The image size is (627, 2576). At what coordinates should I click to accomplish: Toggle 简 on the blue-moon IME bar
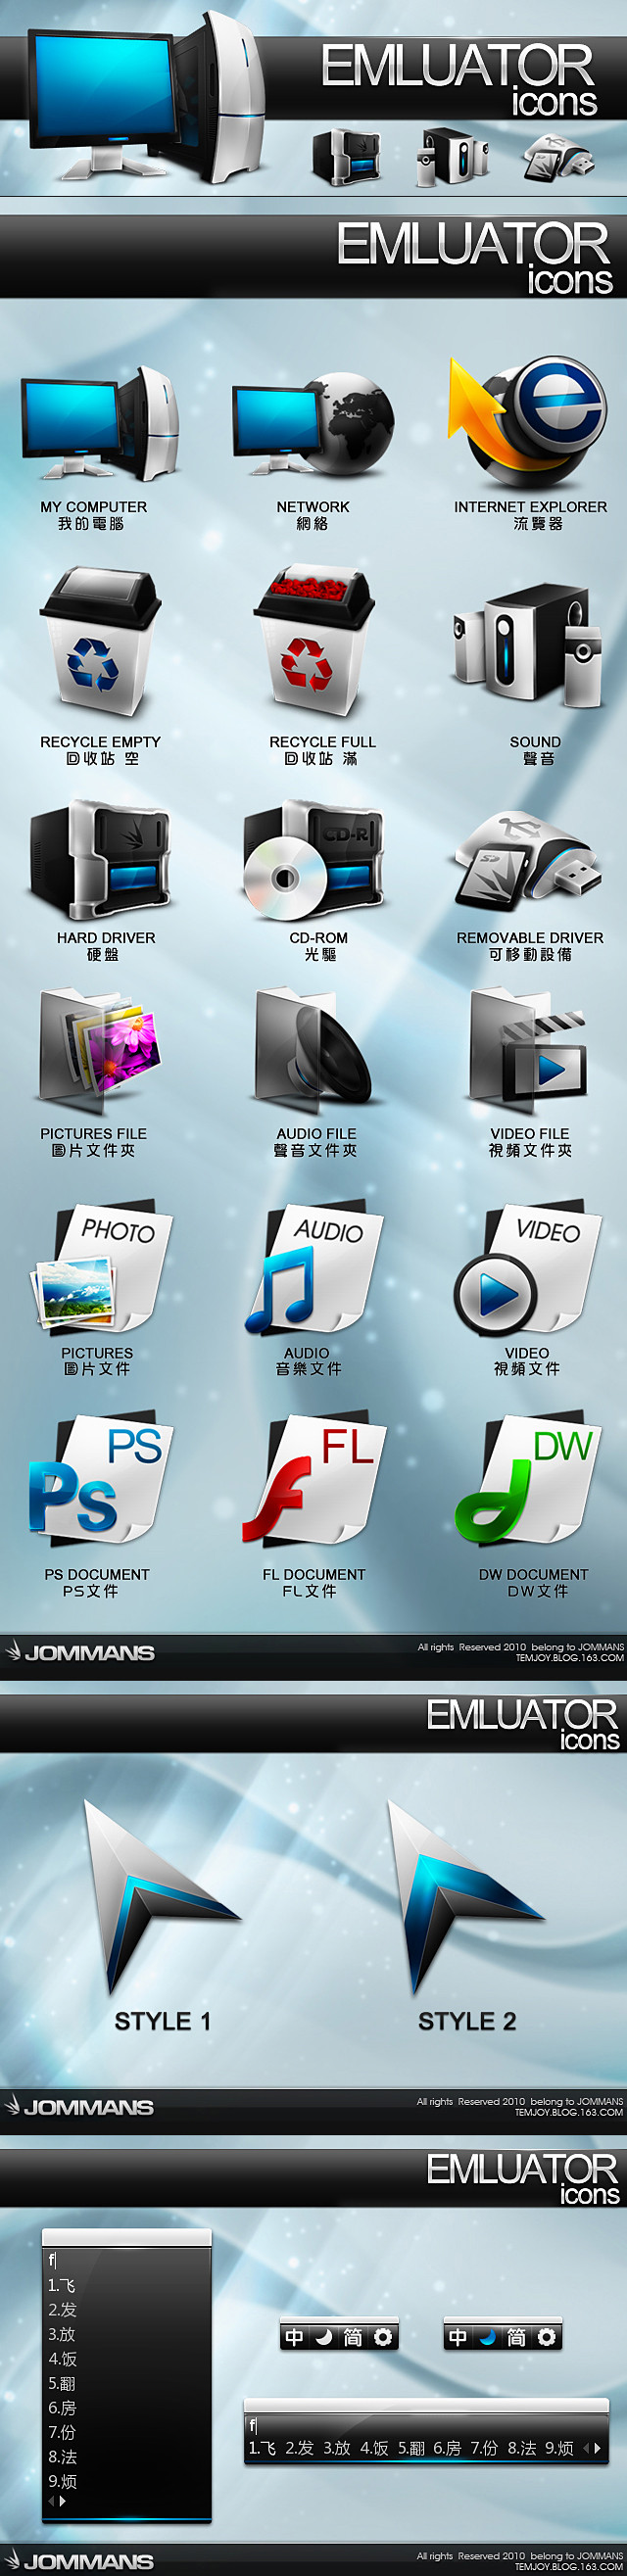[517, 2337]
